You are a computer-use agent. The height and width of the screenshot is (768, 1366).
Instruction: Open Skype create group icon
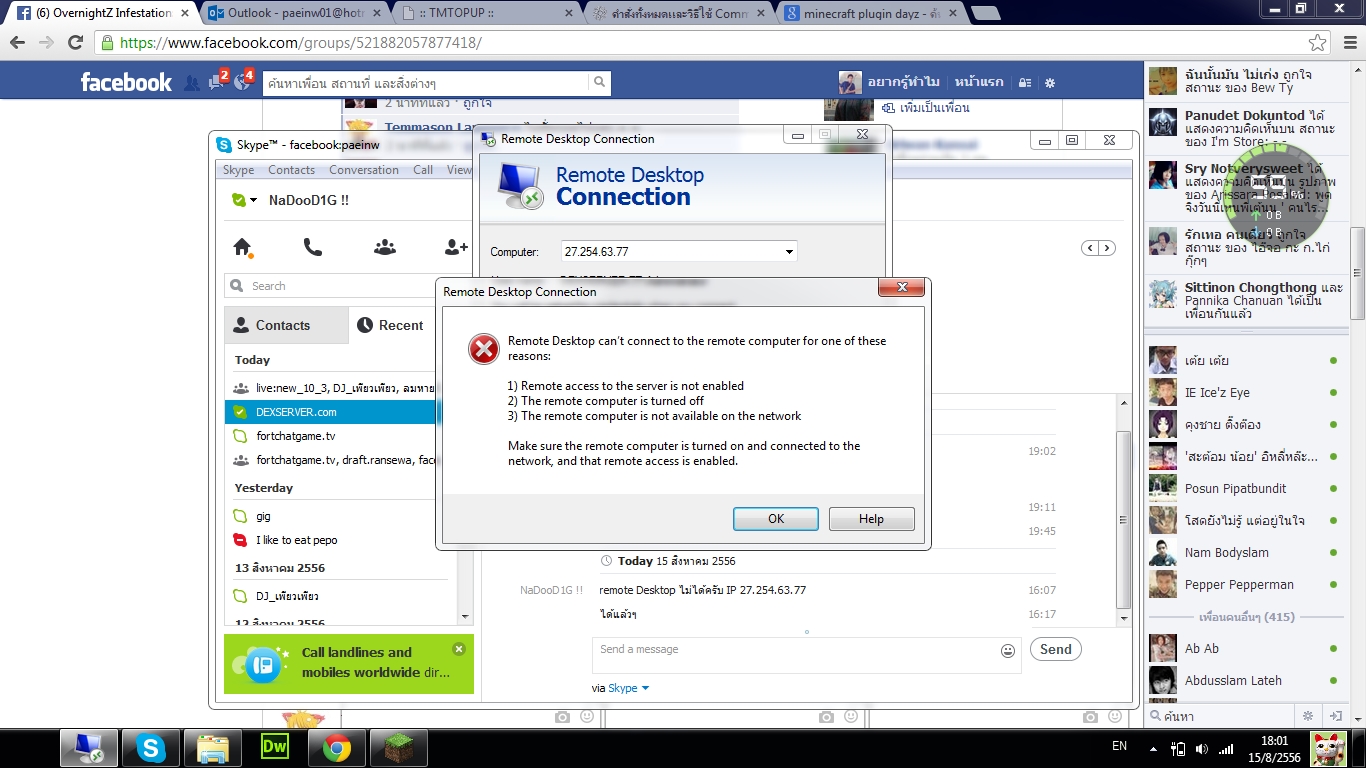tap(385, 247)
